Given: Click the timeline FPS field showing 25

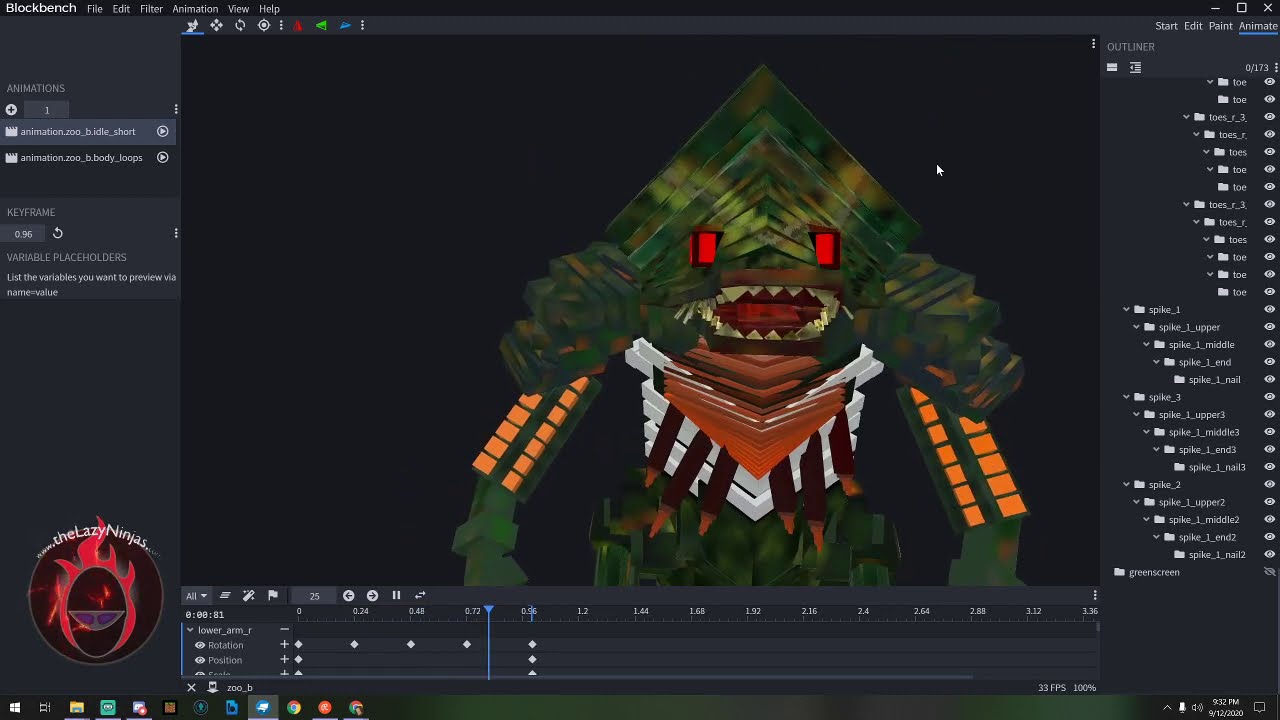Looking at the screenshot, I should (x=314, y=596).
